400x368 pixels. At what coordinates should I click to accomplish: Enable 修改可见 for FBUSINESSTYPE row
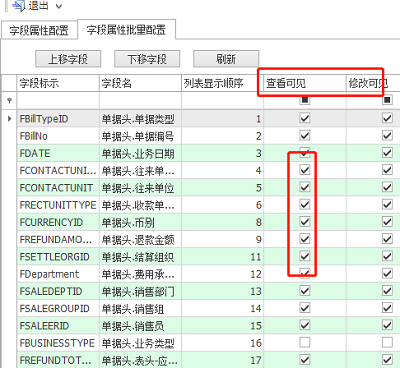tap(387, 342)
